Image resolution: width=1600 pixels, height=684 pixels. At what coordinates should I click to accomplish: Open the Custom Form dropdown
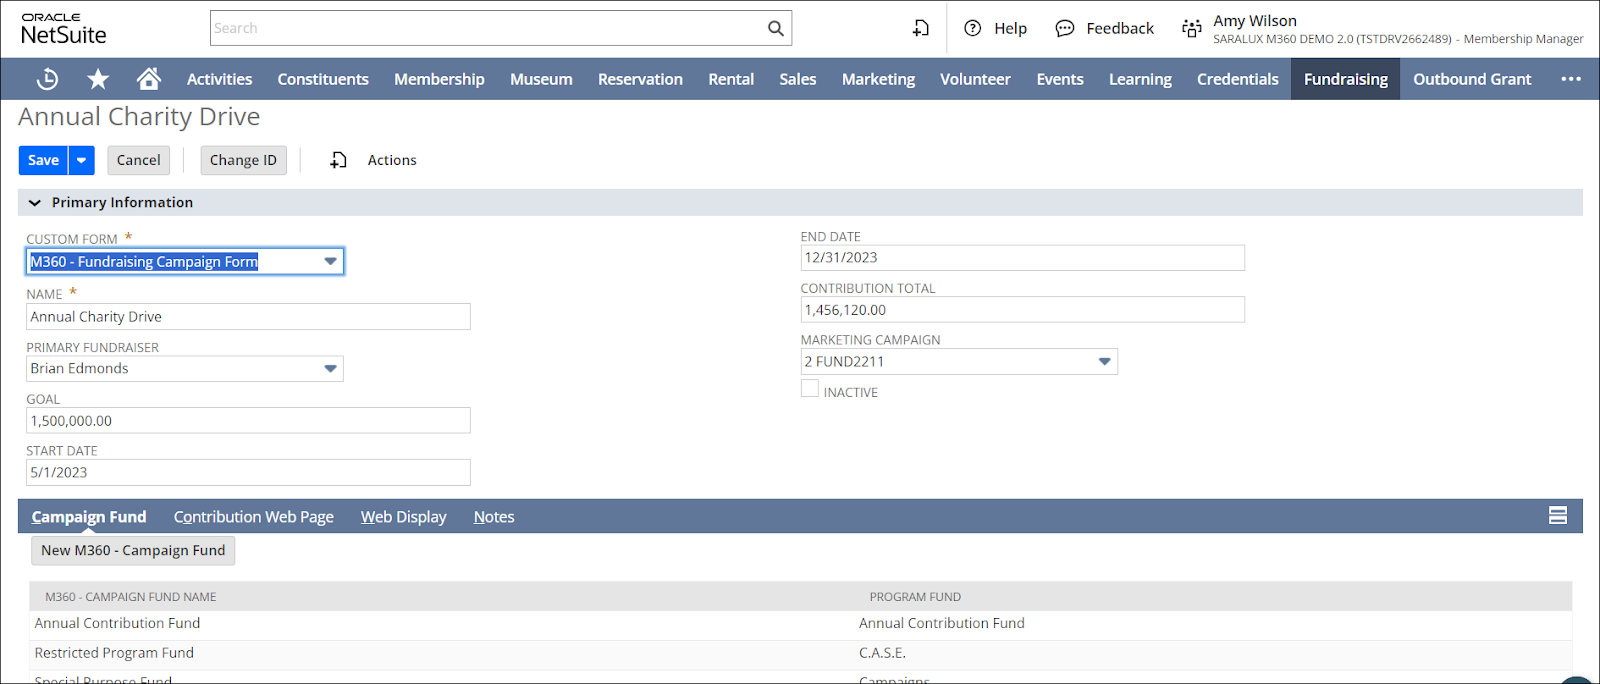point(330,262)
